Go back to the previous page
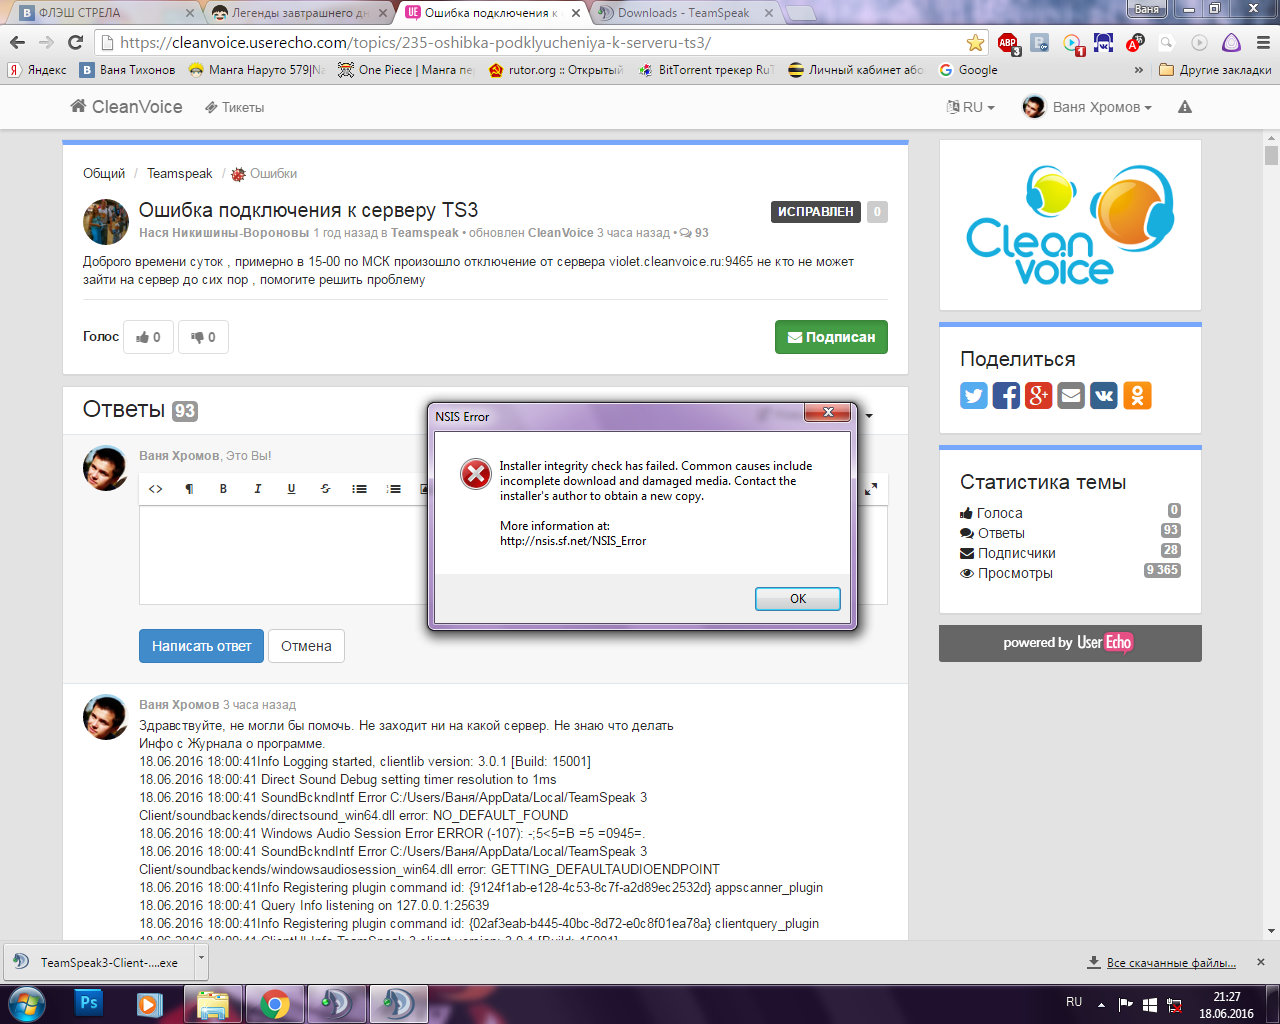 [17, 43]
